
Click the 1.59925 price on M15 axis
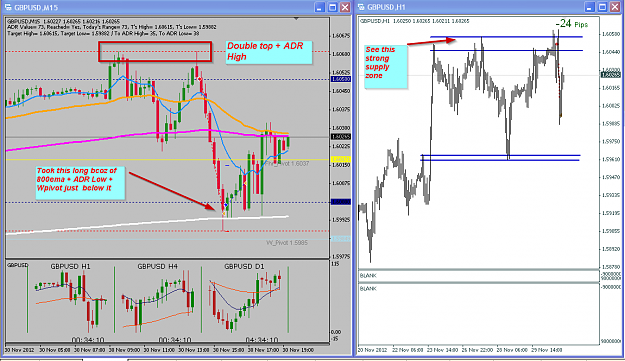(341, 220)
